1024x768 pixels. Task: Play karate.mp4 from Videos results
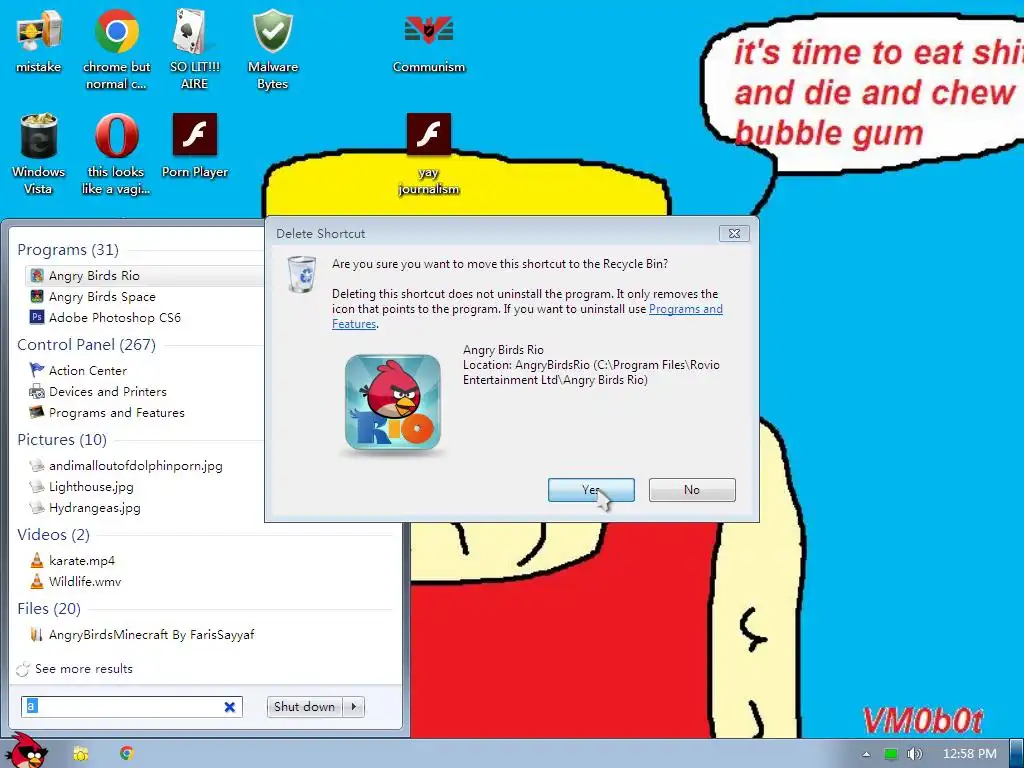(x=82, y=560)
